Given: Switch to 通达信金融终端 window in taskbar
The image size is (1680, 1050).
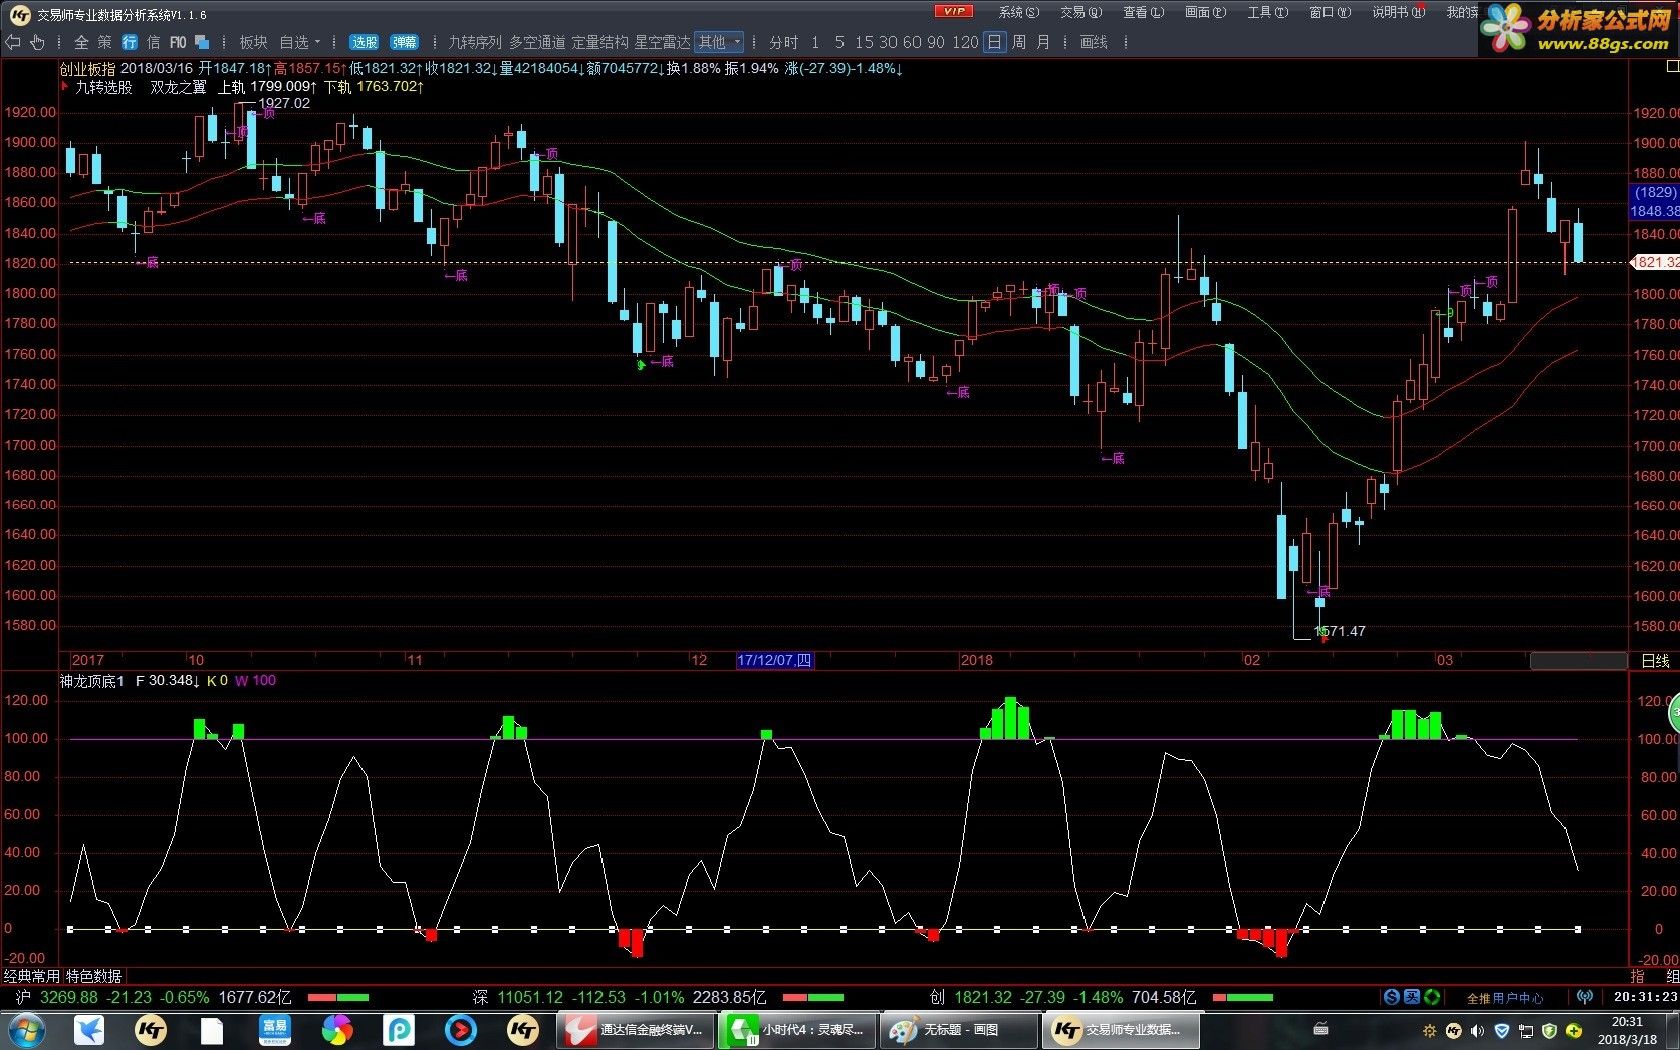Looking at the screenshot, I should [x=634, y=1030].
